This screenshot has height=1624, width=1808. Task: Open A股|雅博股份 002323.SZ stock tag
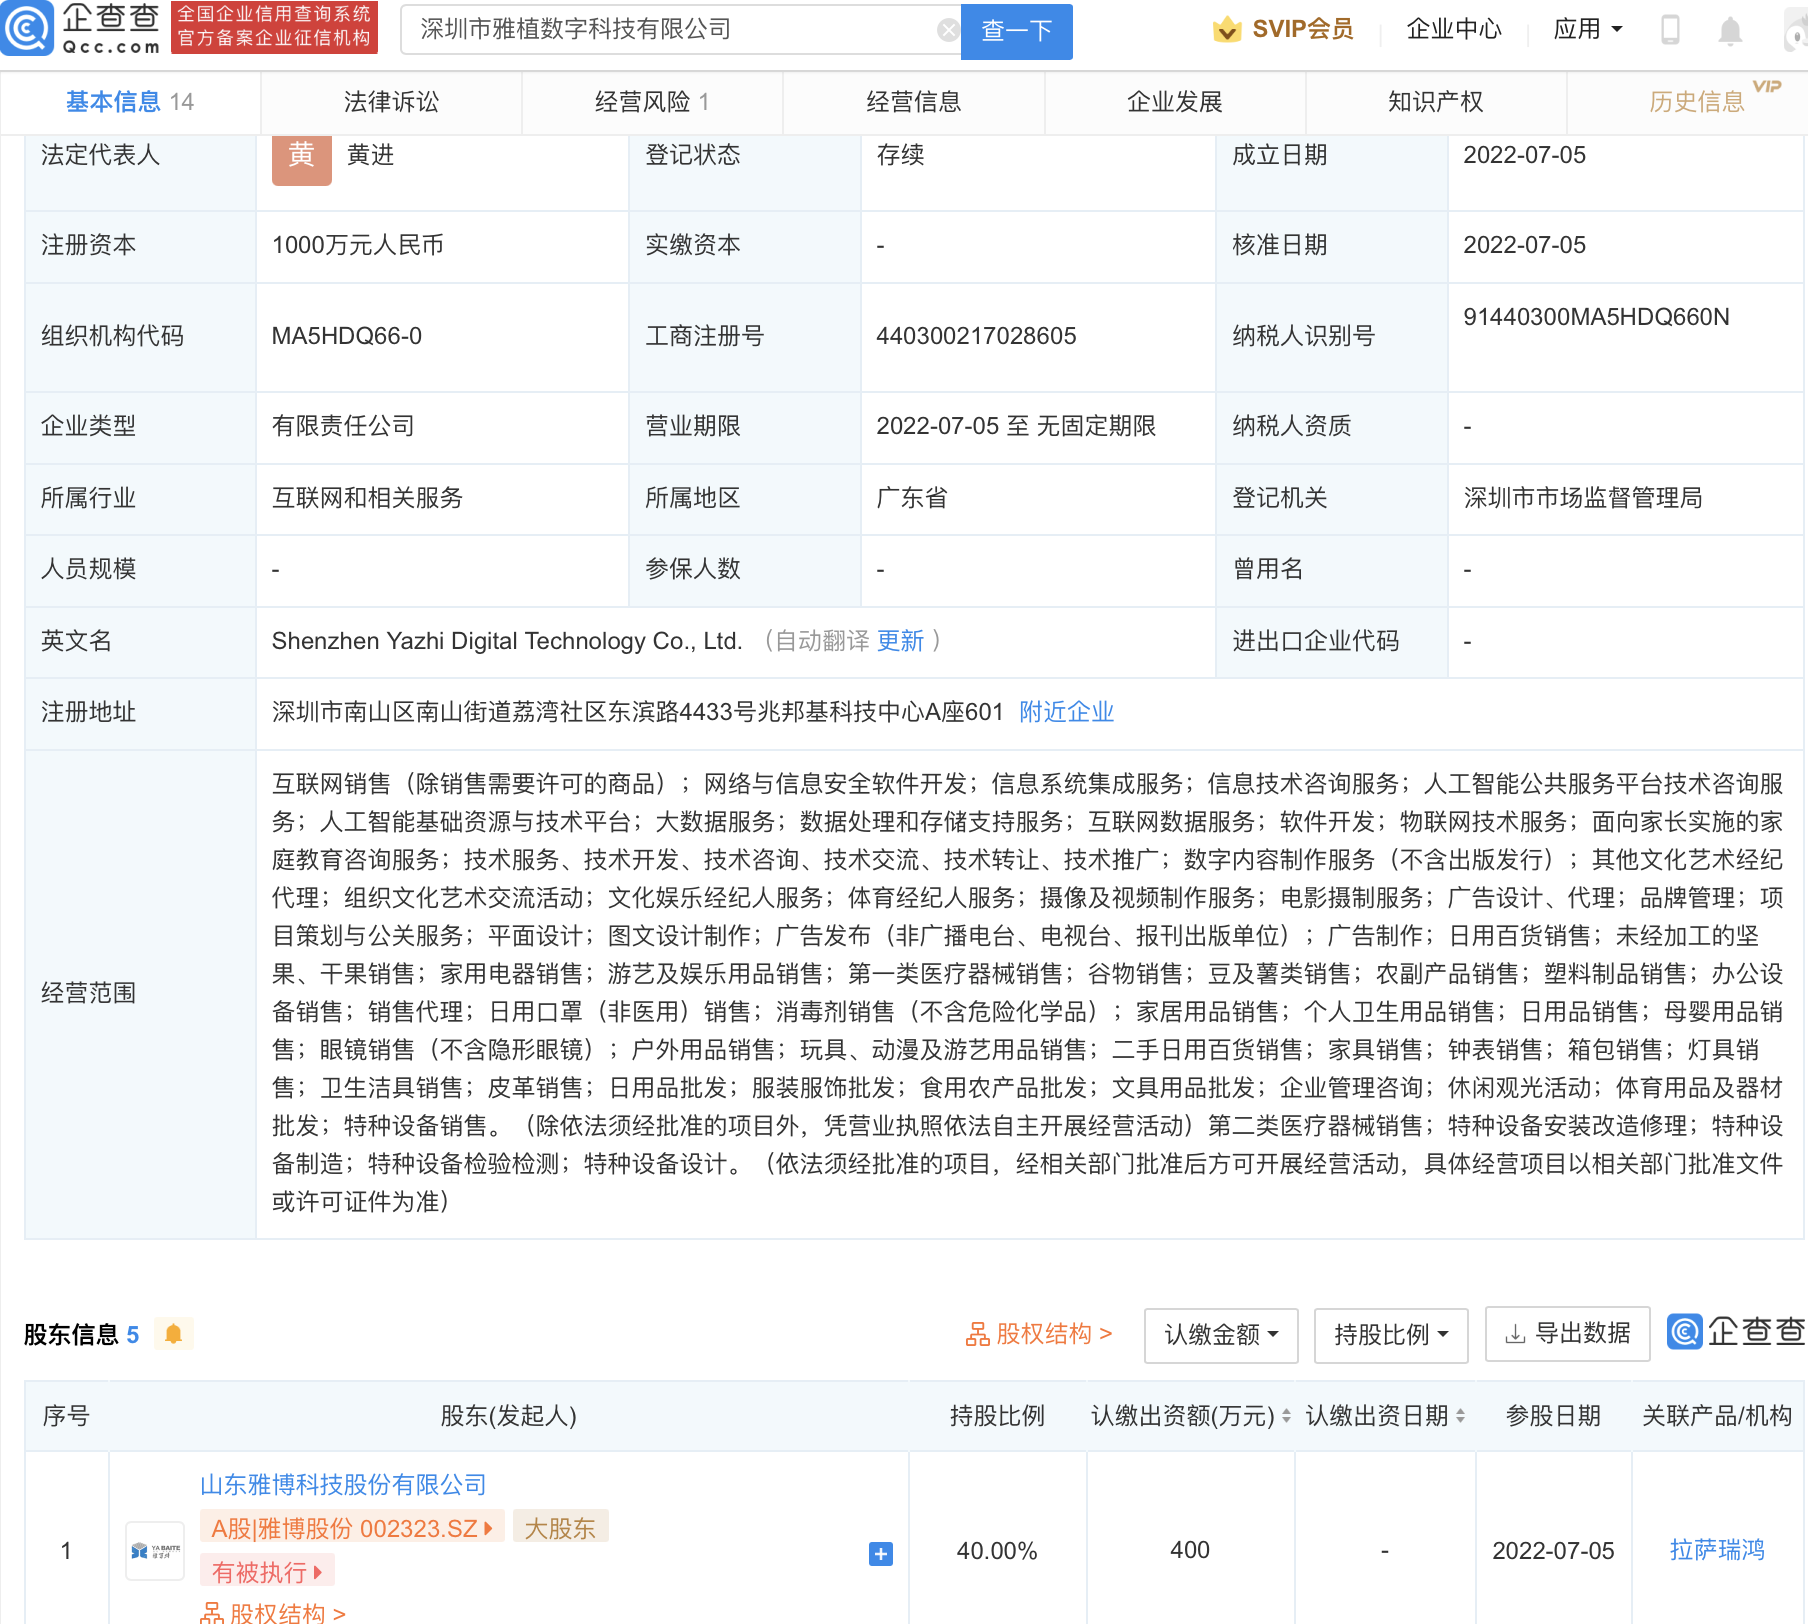click(x=352, y=1528)
